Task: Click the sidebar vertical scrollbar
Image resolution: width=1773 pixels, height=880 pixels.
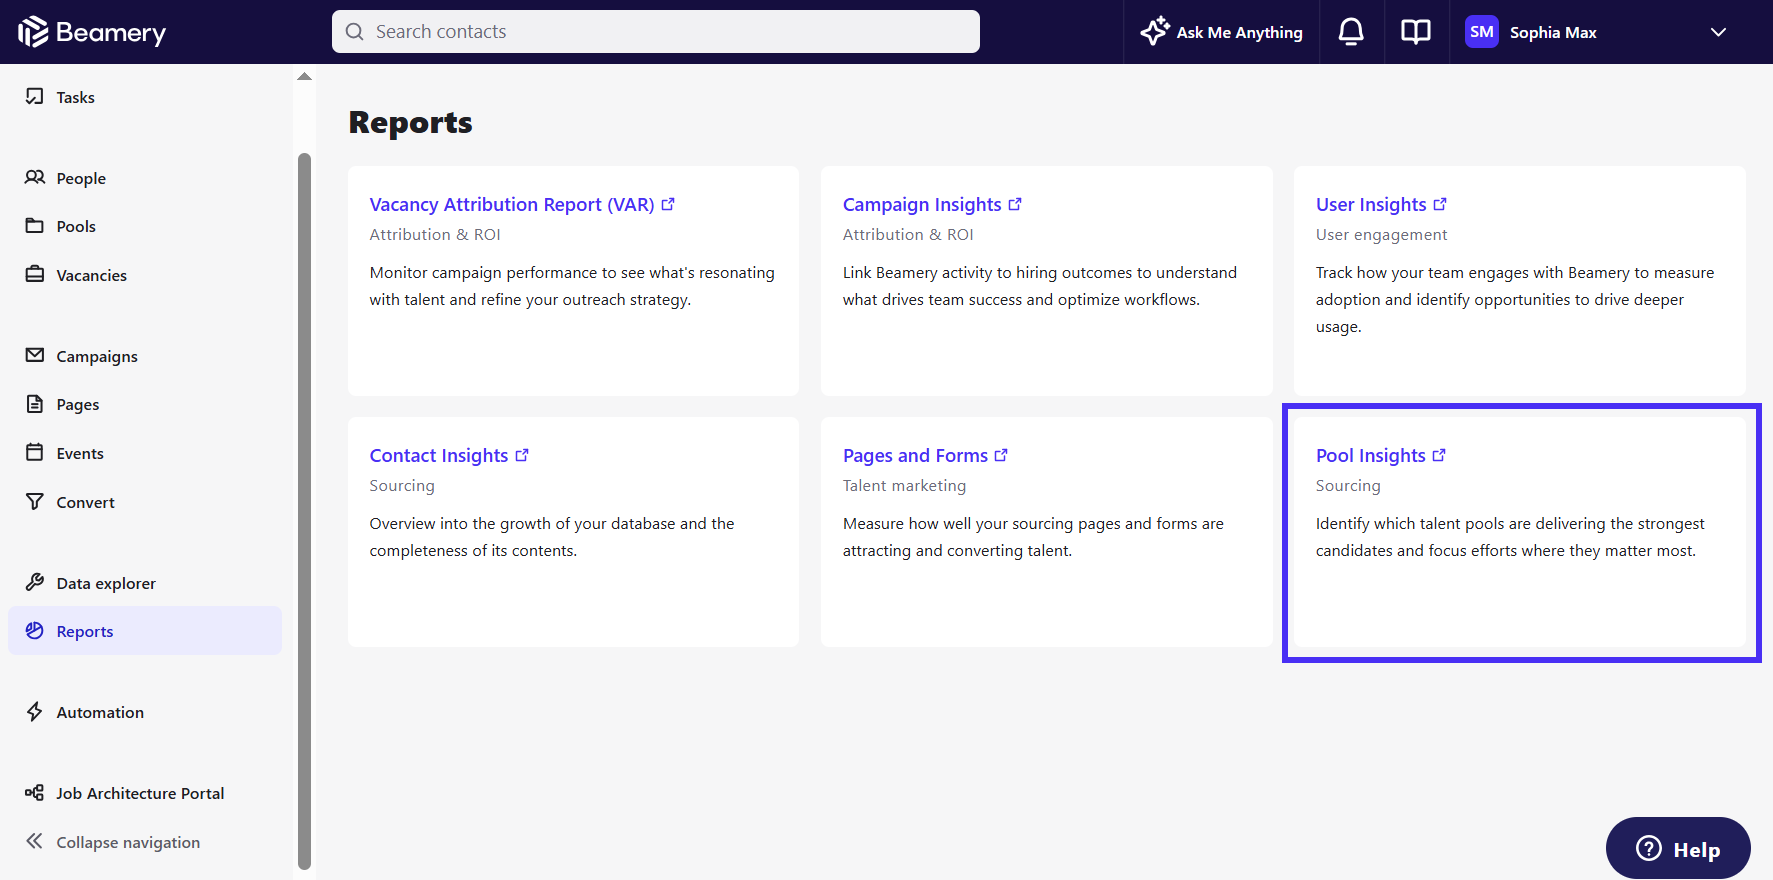Action: click(305, 511)
